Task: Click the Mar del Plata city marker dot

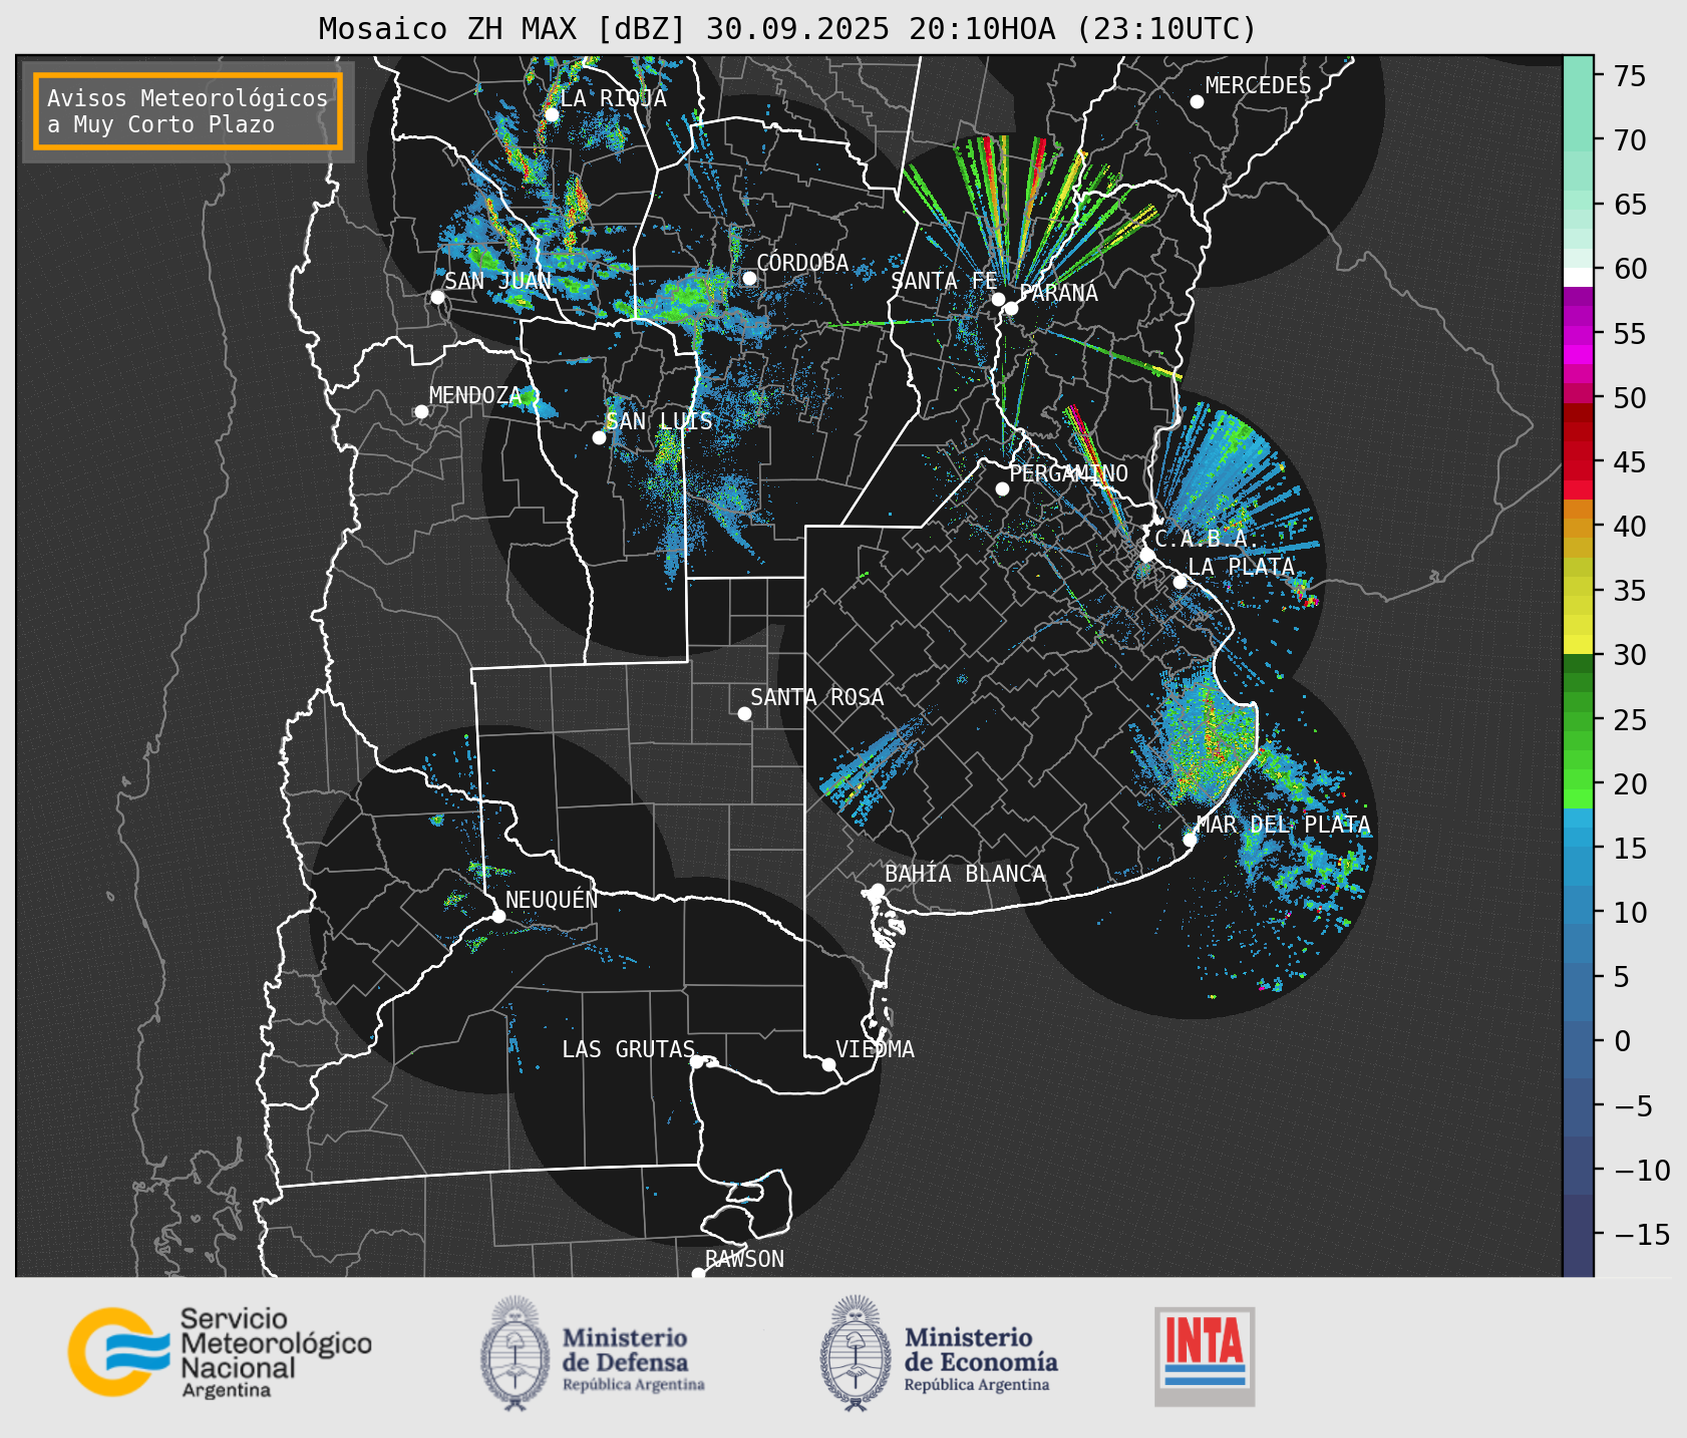Action: pos(1190,840)
